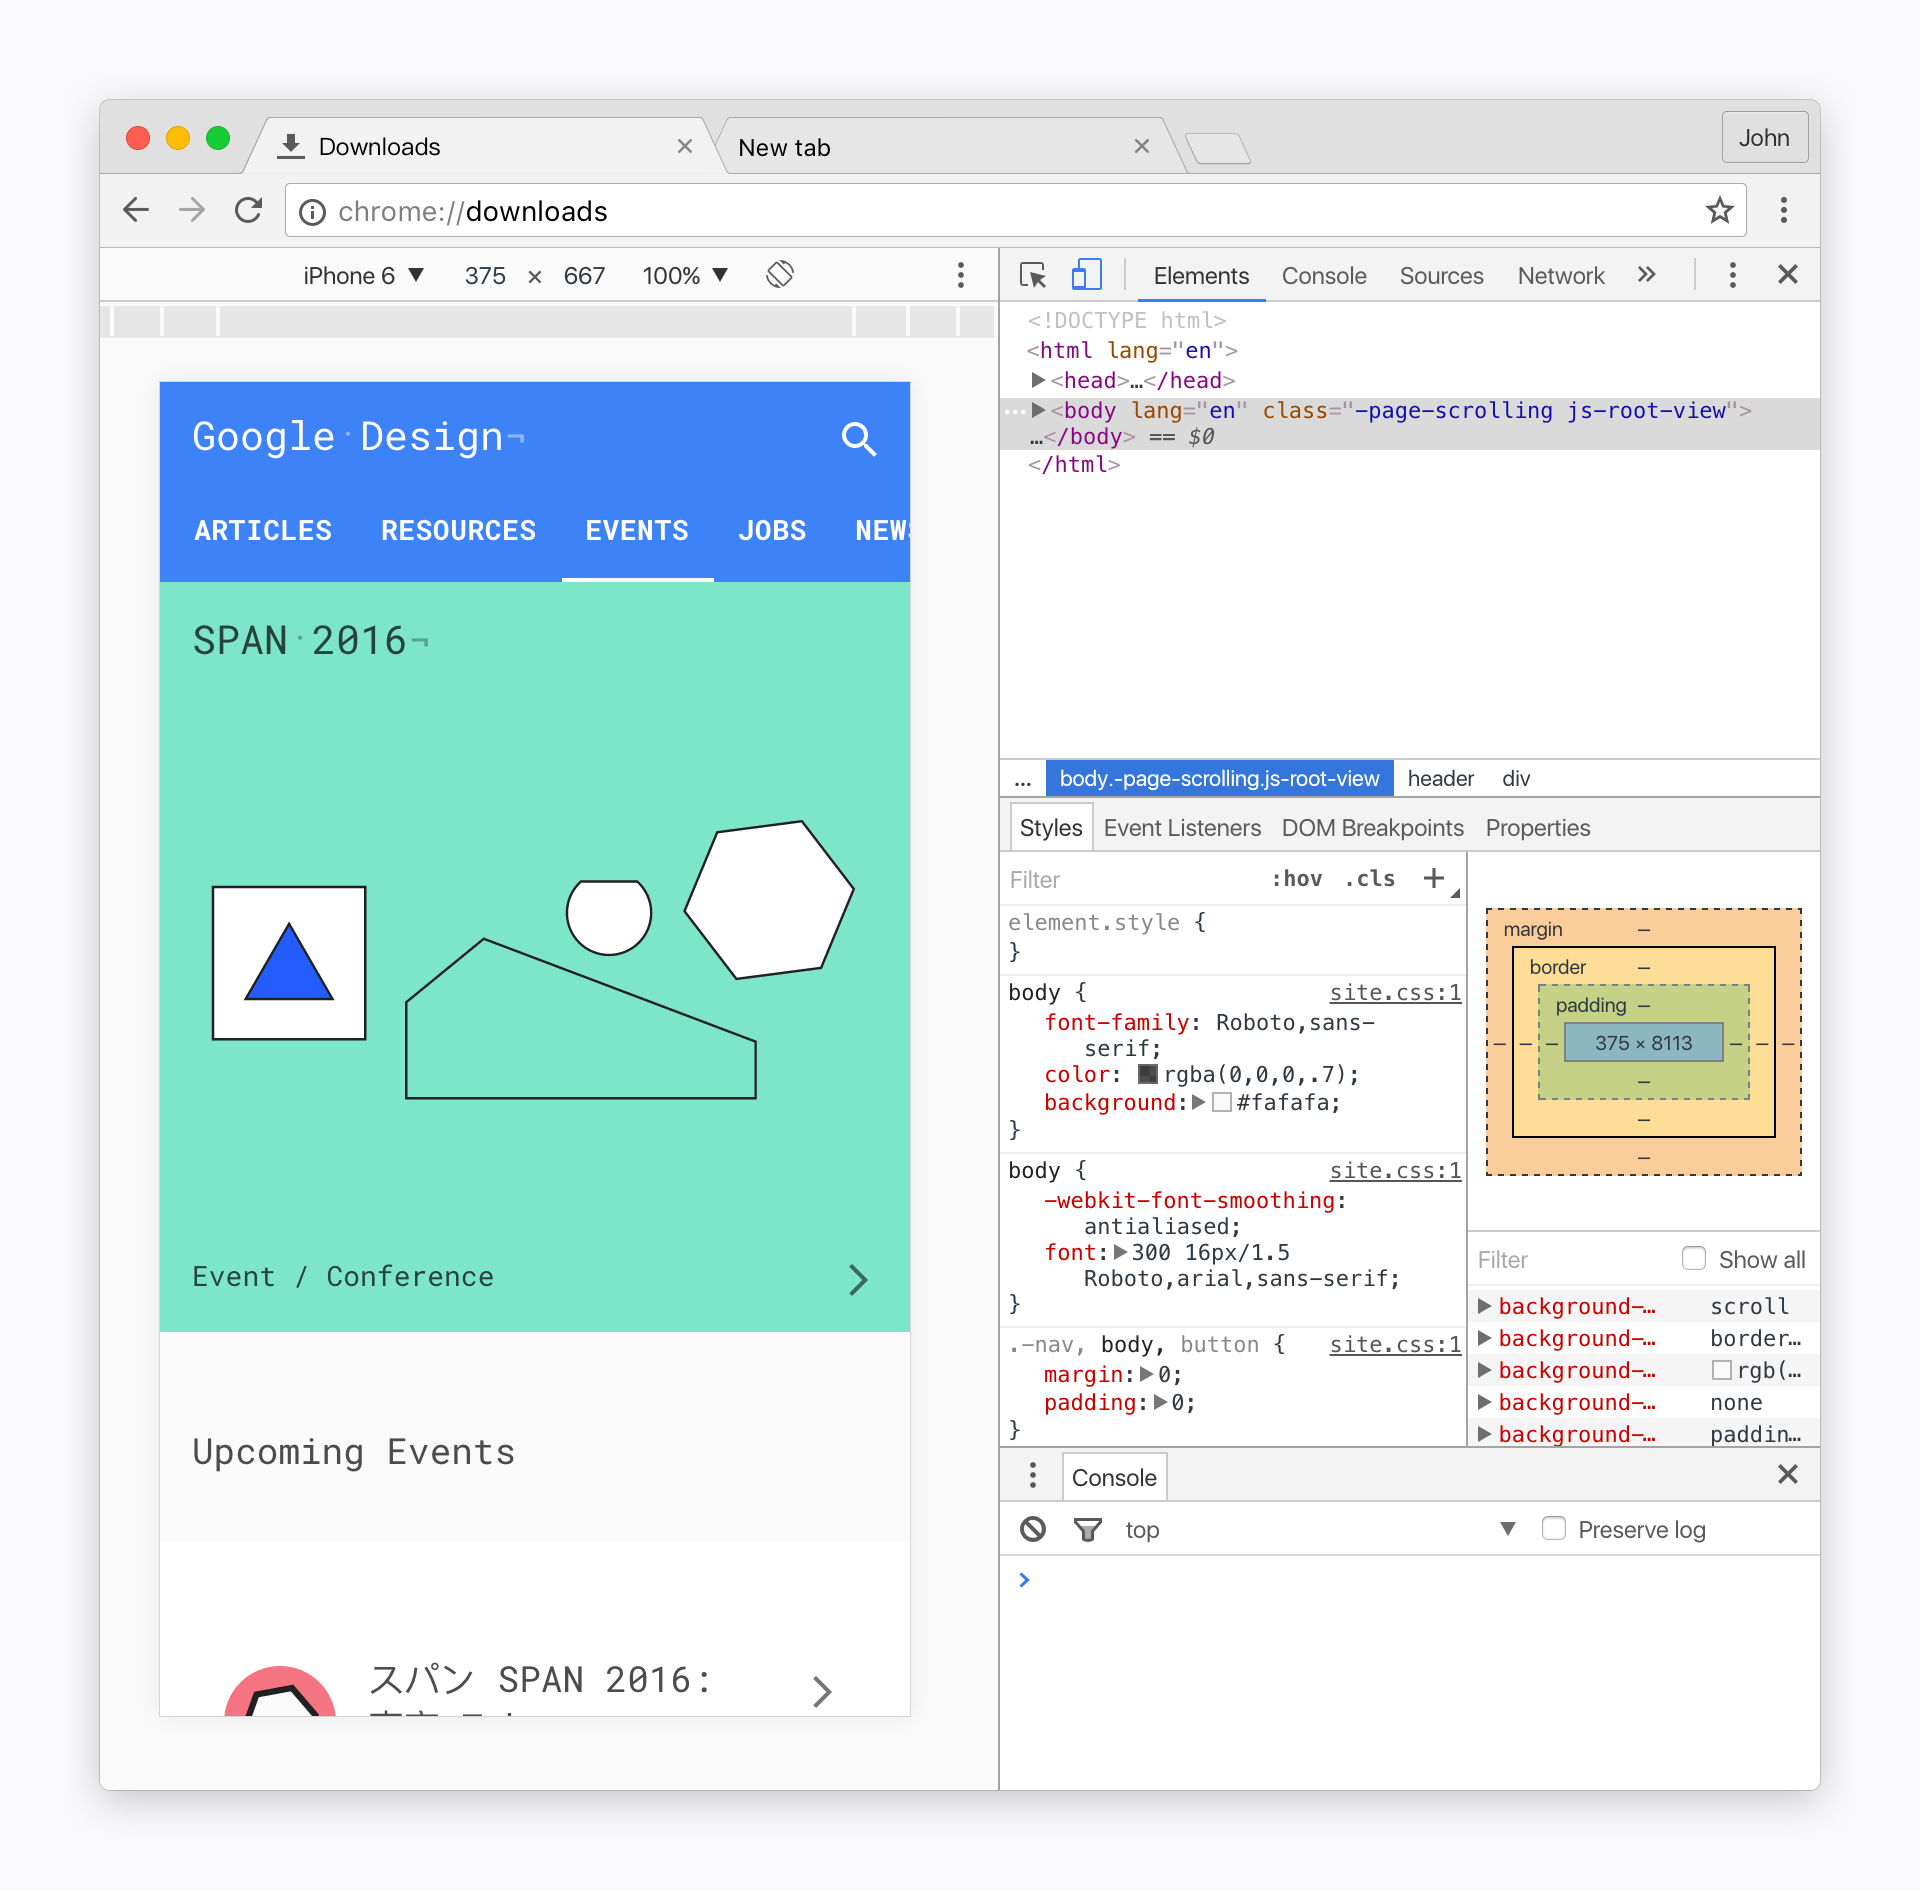Expand the computed background property showing none
Viewport: 1920px width, 1891px height.
(x=1485, y=1402)
